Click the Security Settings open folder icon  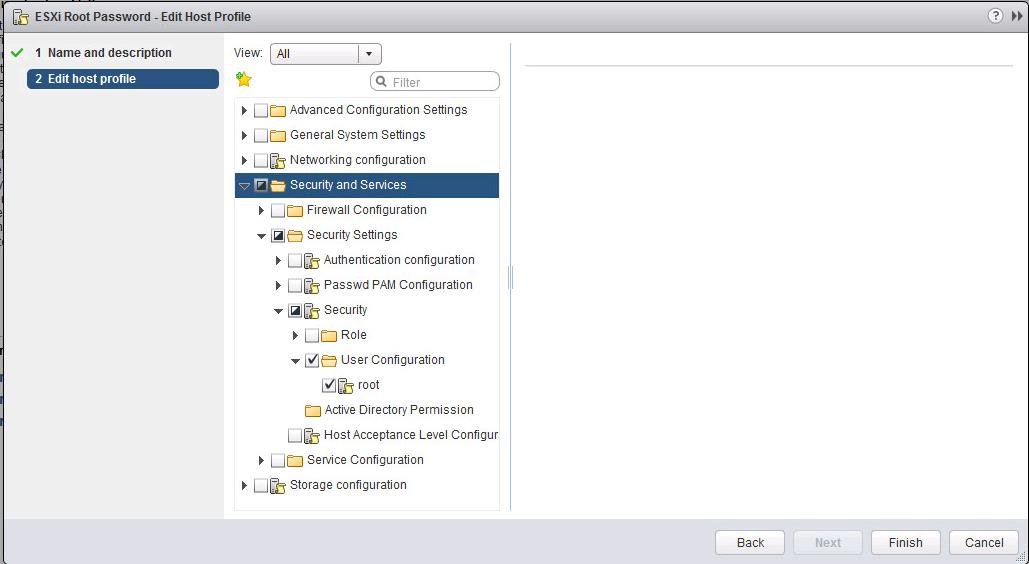[295, 235]
